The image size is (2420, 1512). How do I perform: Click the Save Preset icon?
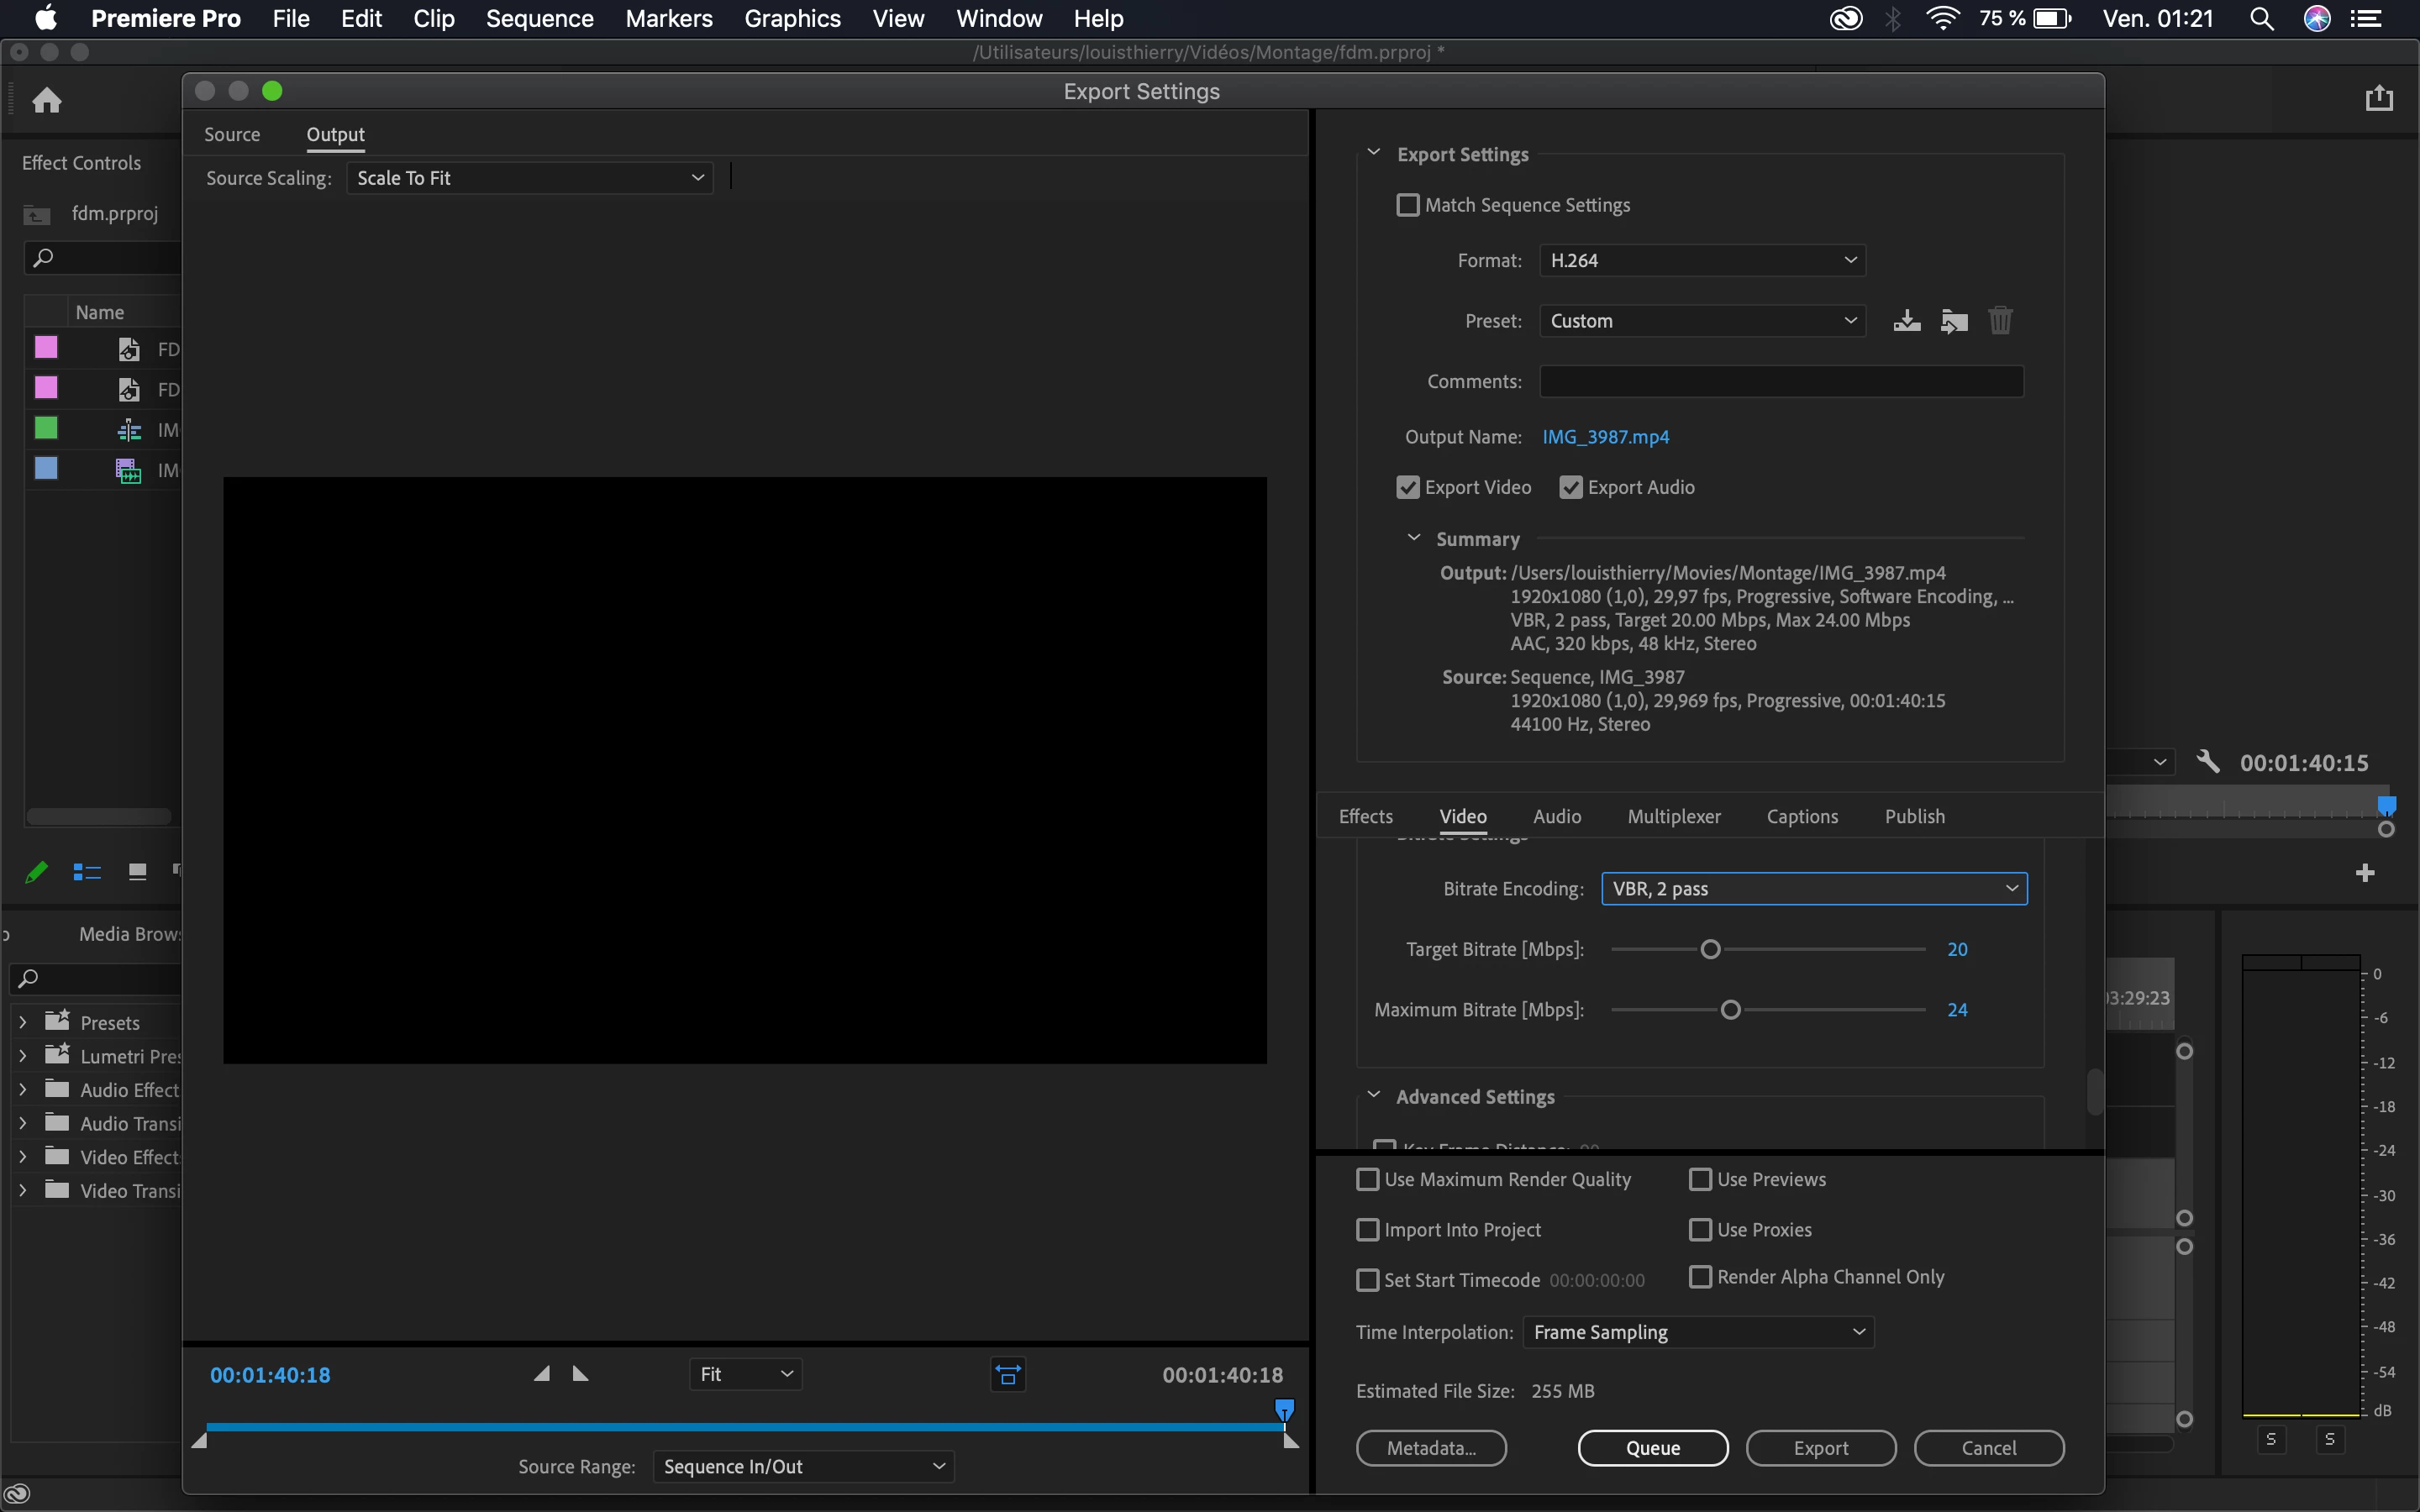pos(1906,321)
